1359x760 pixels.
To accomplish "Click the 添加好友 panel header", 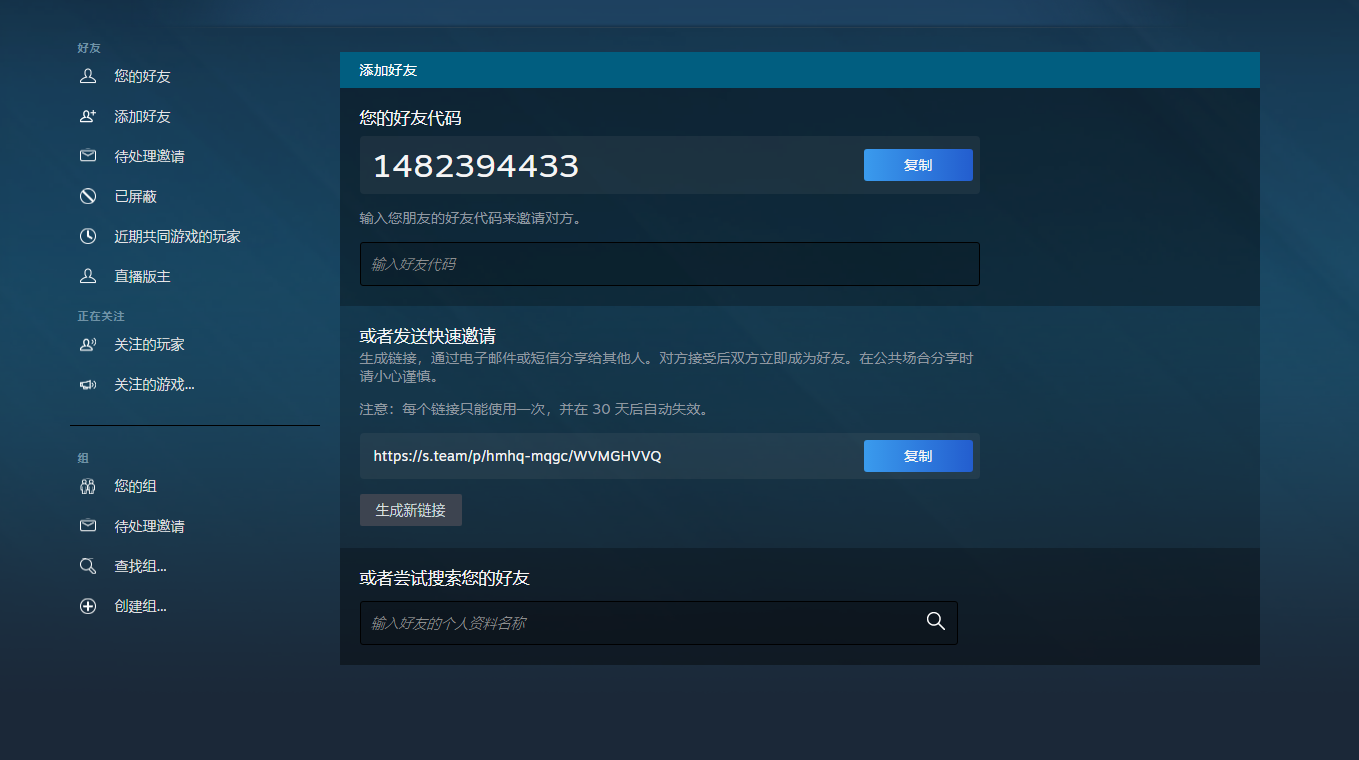I will coord(800,70).
